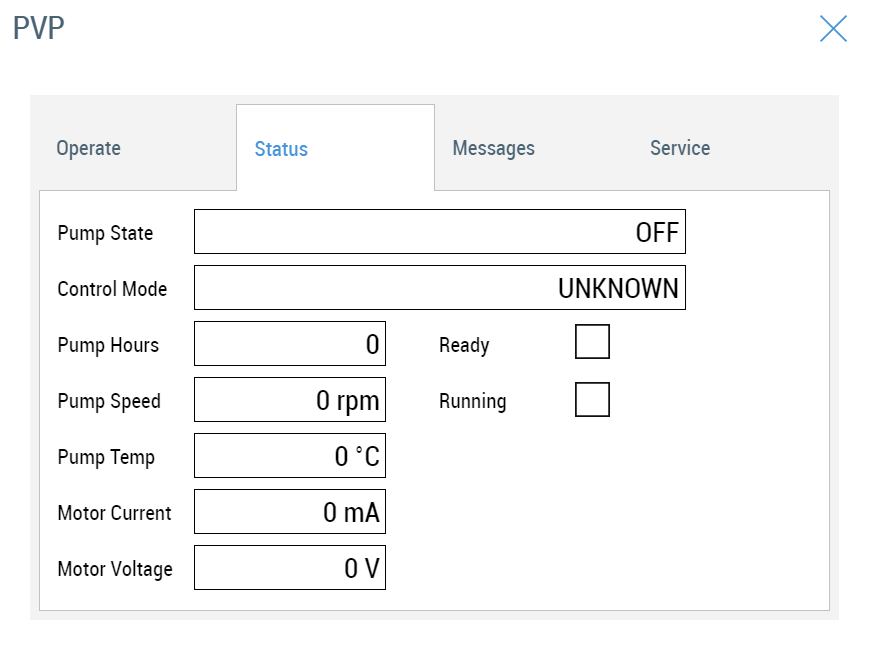Select the Status tab
The width and height of the screenshot is (870, 659).
pos(281,149)
